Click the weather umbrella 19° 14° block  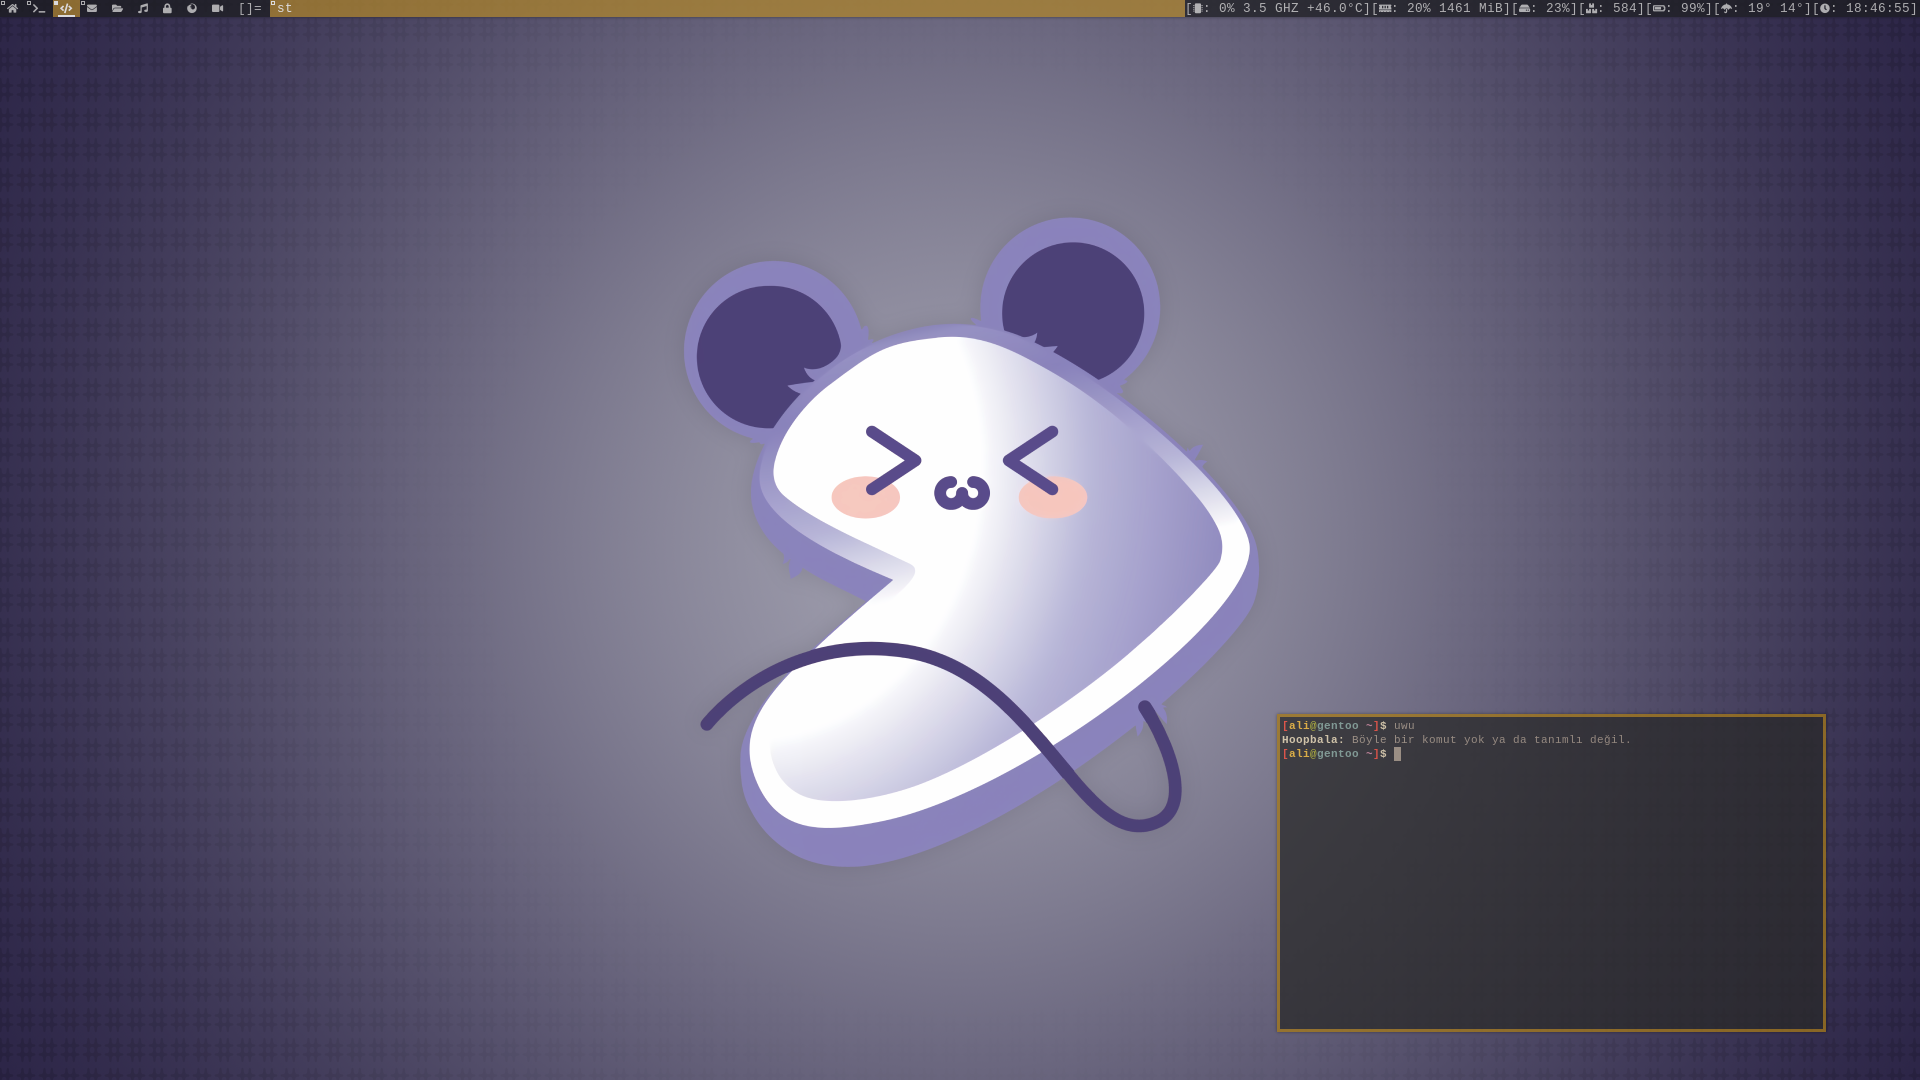pyautogui.click(x=1763, y=8)
